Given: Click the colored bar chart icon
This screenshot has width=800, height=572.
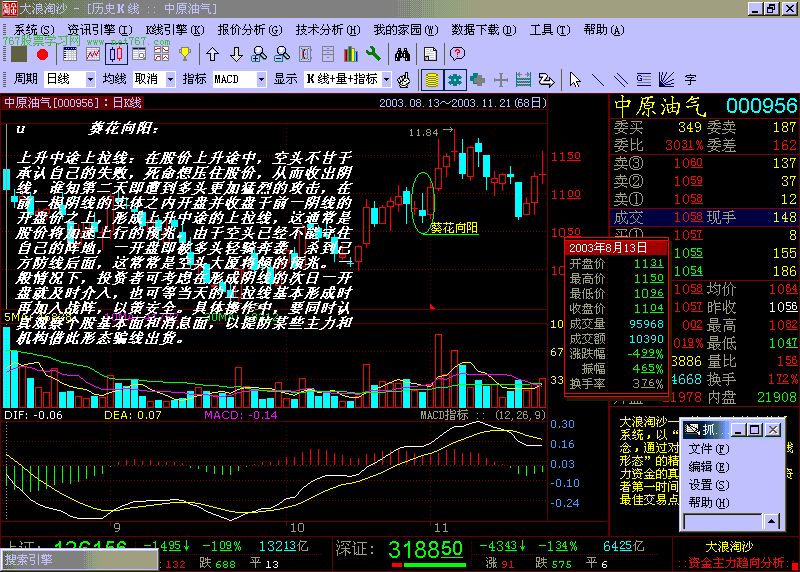Looking at the screenshot, I should (351, 54).
